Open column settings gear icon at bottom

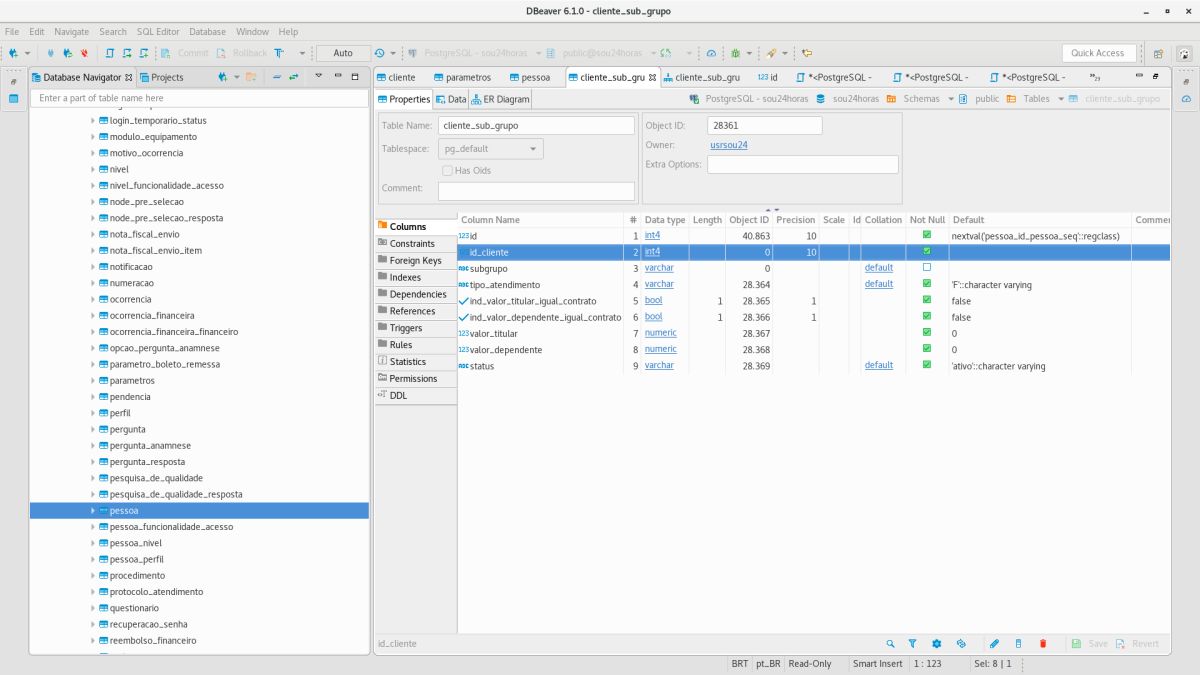(x=937, y=644)
